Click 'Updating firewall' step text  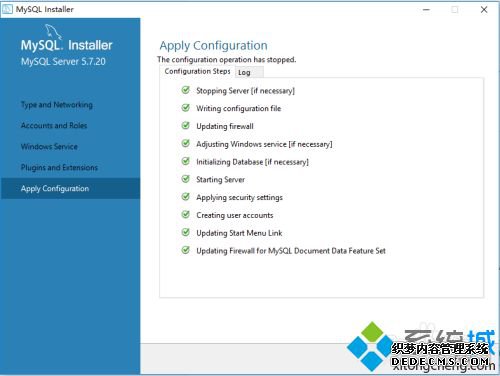[225, 126]
